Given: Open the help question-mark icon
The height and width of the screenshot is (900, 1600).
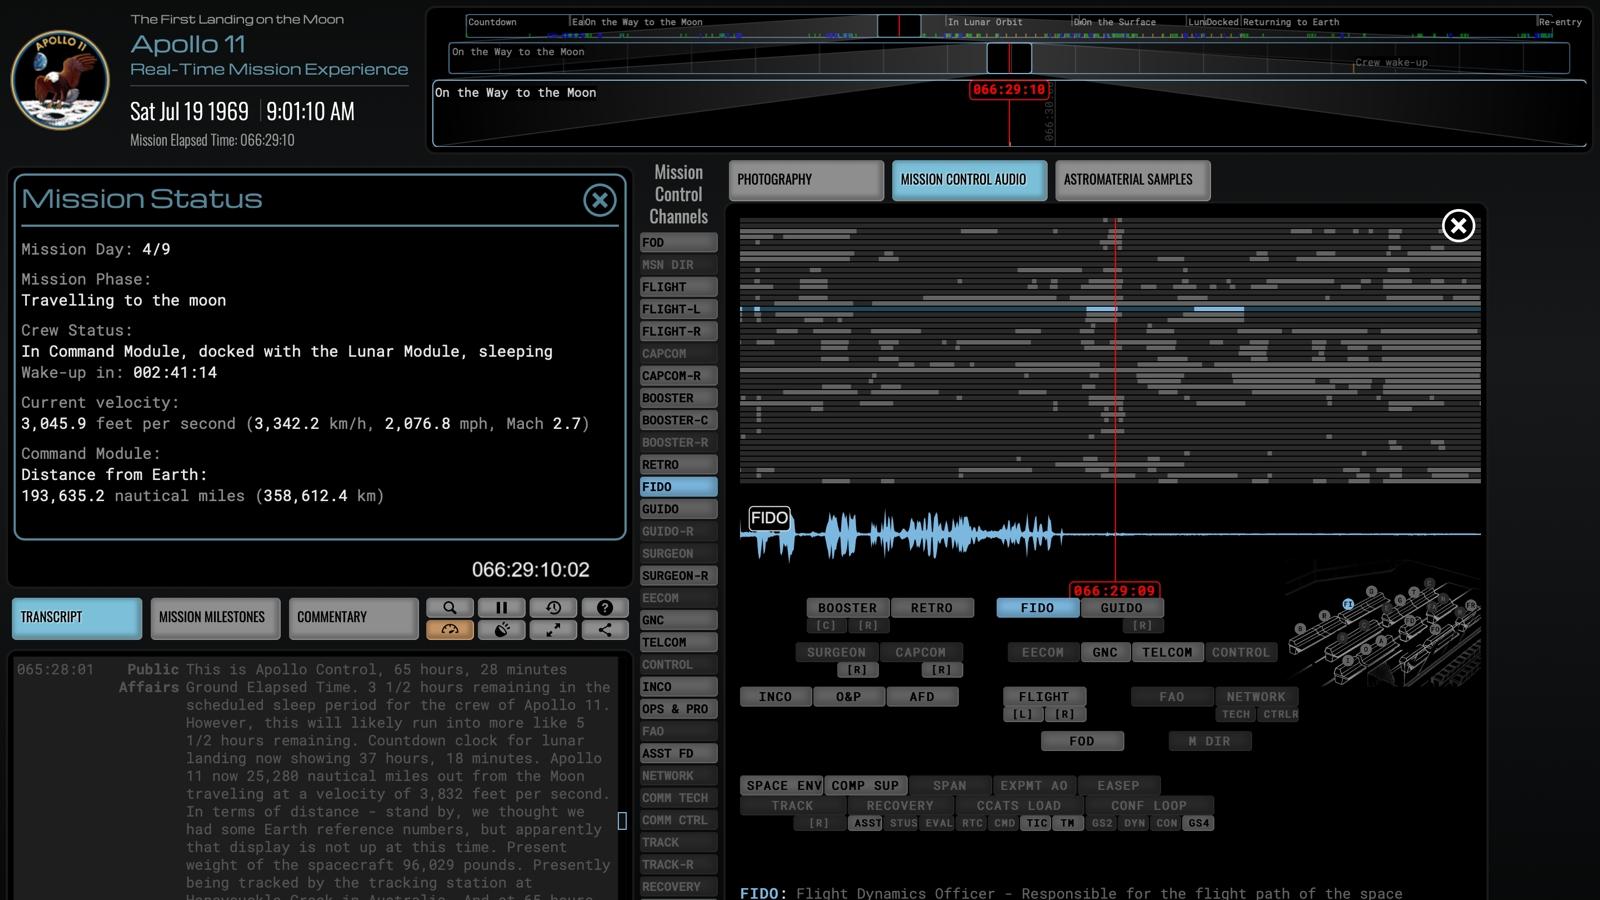Looking at the screenshot, I should [x=605, y=607].
